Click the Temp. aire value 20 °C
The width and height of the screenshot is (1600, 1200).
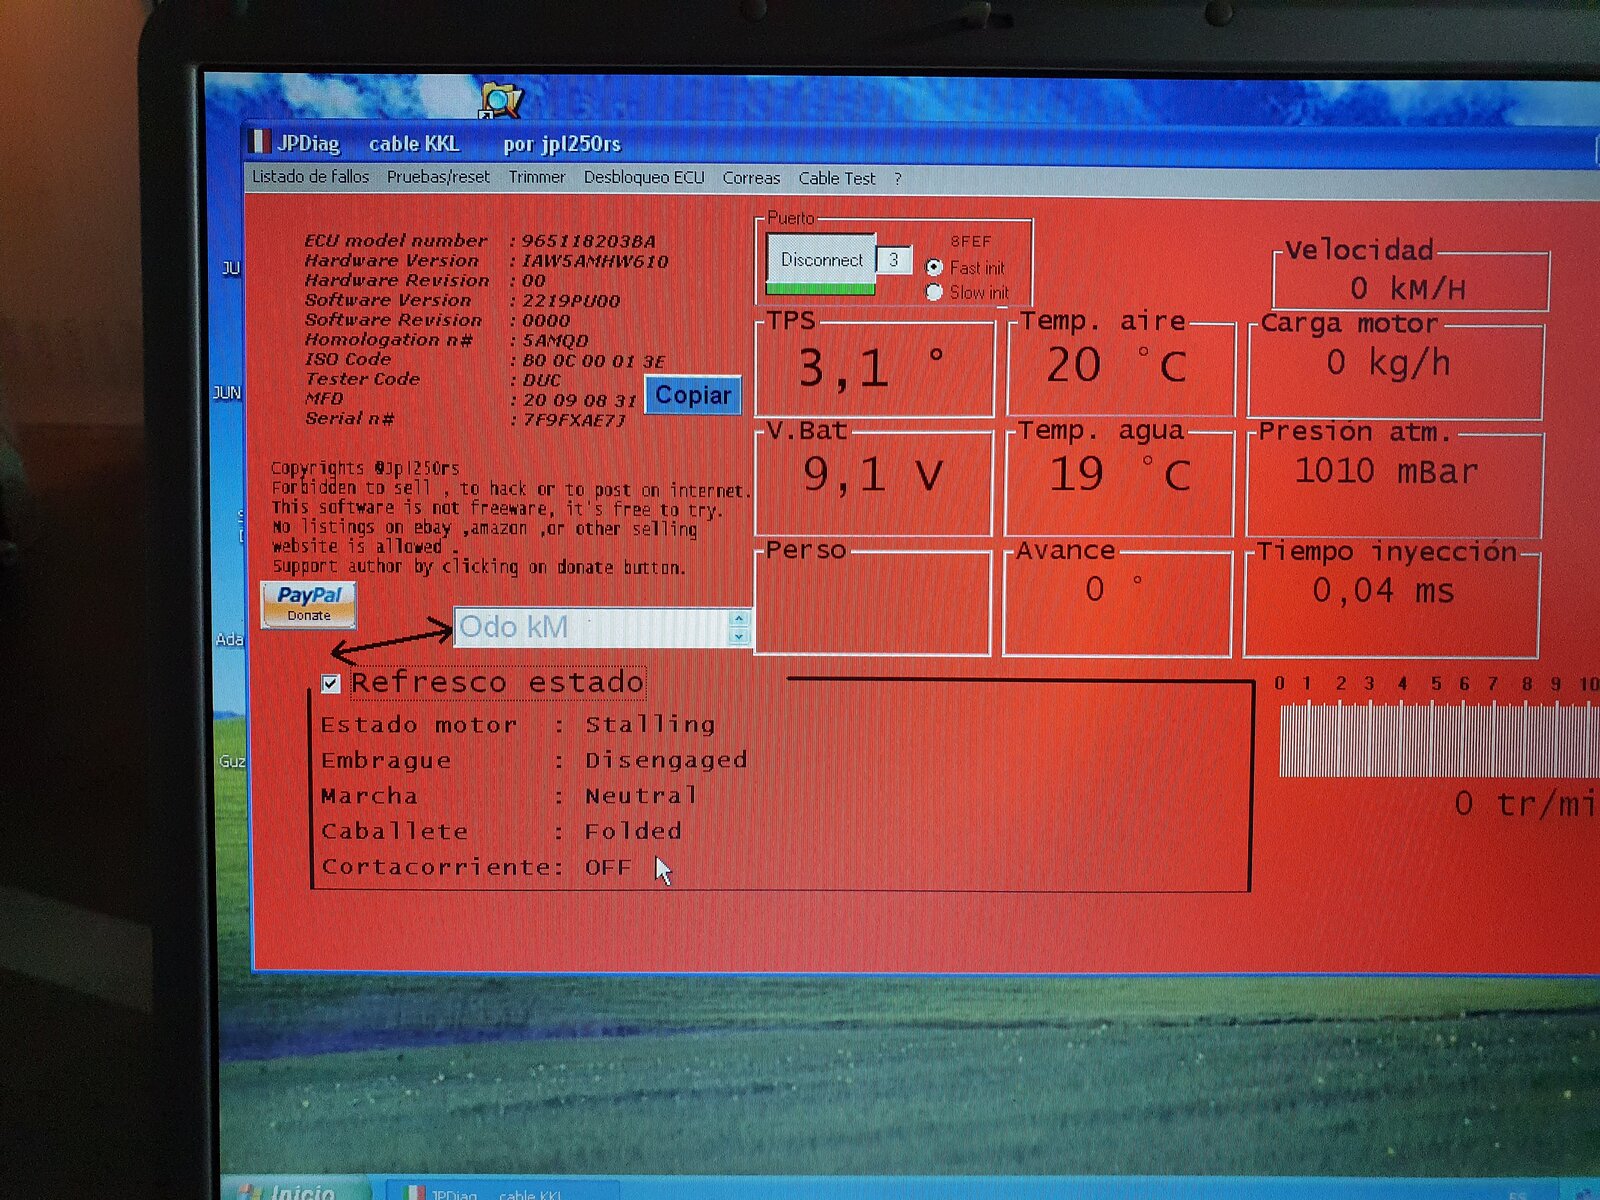pos(1116,366)
